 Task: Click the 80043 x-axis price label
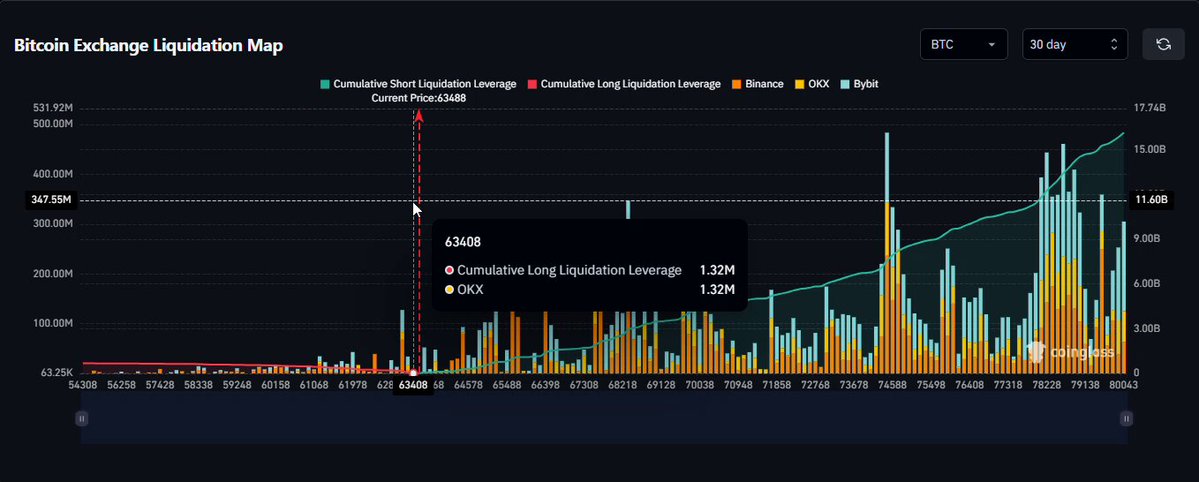pyautogui.click(x=1124, y=385)
